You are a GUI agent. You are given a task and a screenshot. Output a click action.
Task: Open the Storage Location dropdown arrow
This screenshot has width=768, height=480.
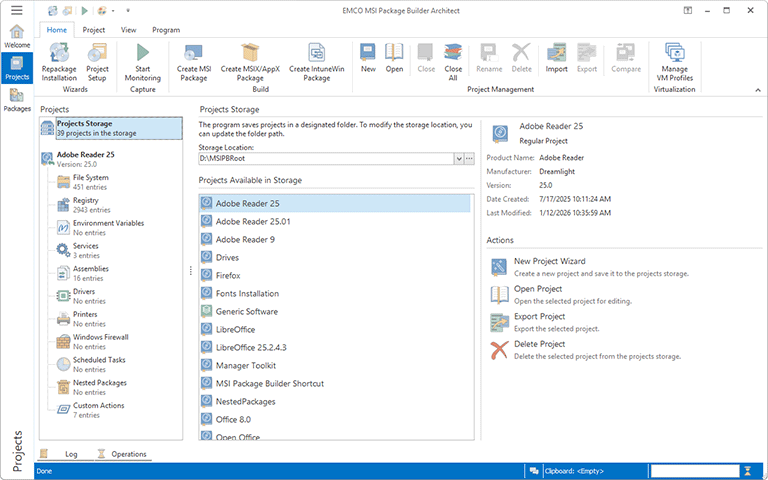coord(459,159)
